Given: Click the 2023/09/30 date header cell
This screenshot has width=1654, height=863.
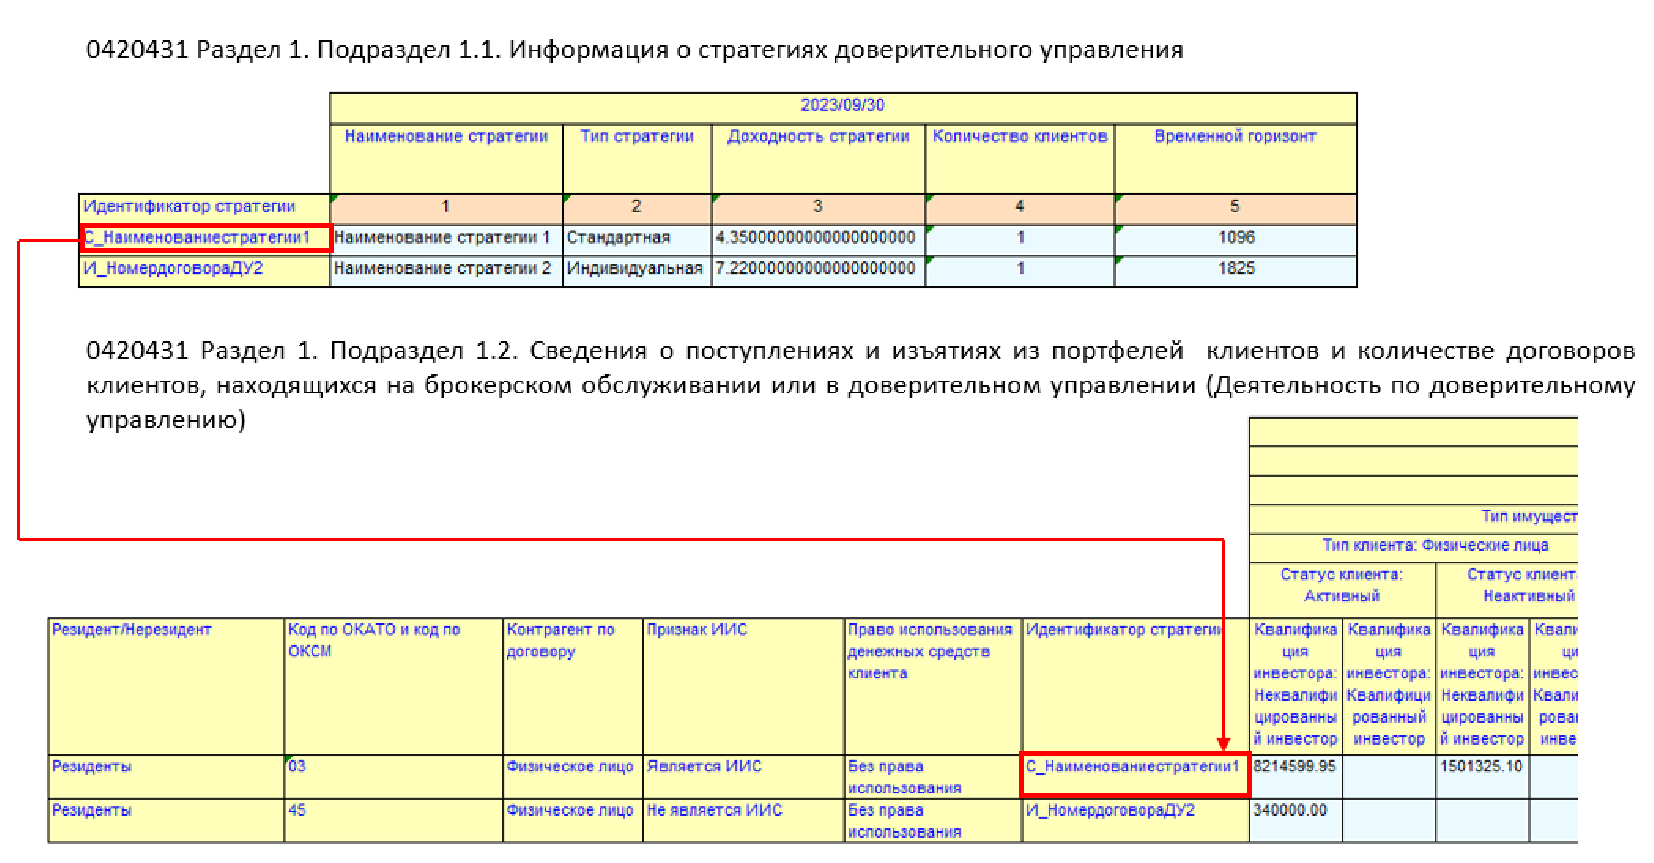Looking at the screenshot, I should (x=842, y=105).
